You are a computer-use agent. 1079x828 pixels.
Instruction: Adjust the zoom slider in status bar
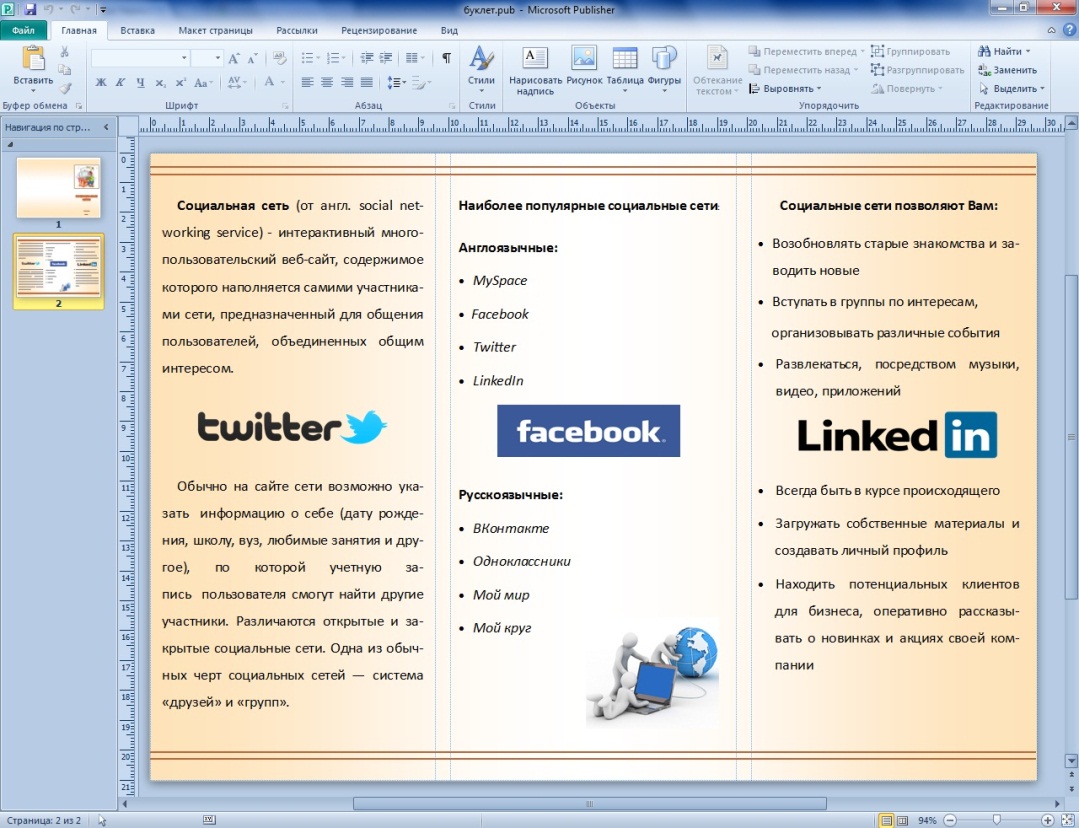pyautogui.click(x=996, y=820)
